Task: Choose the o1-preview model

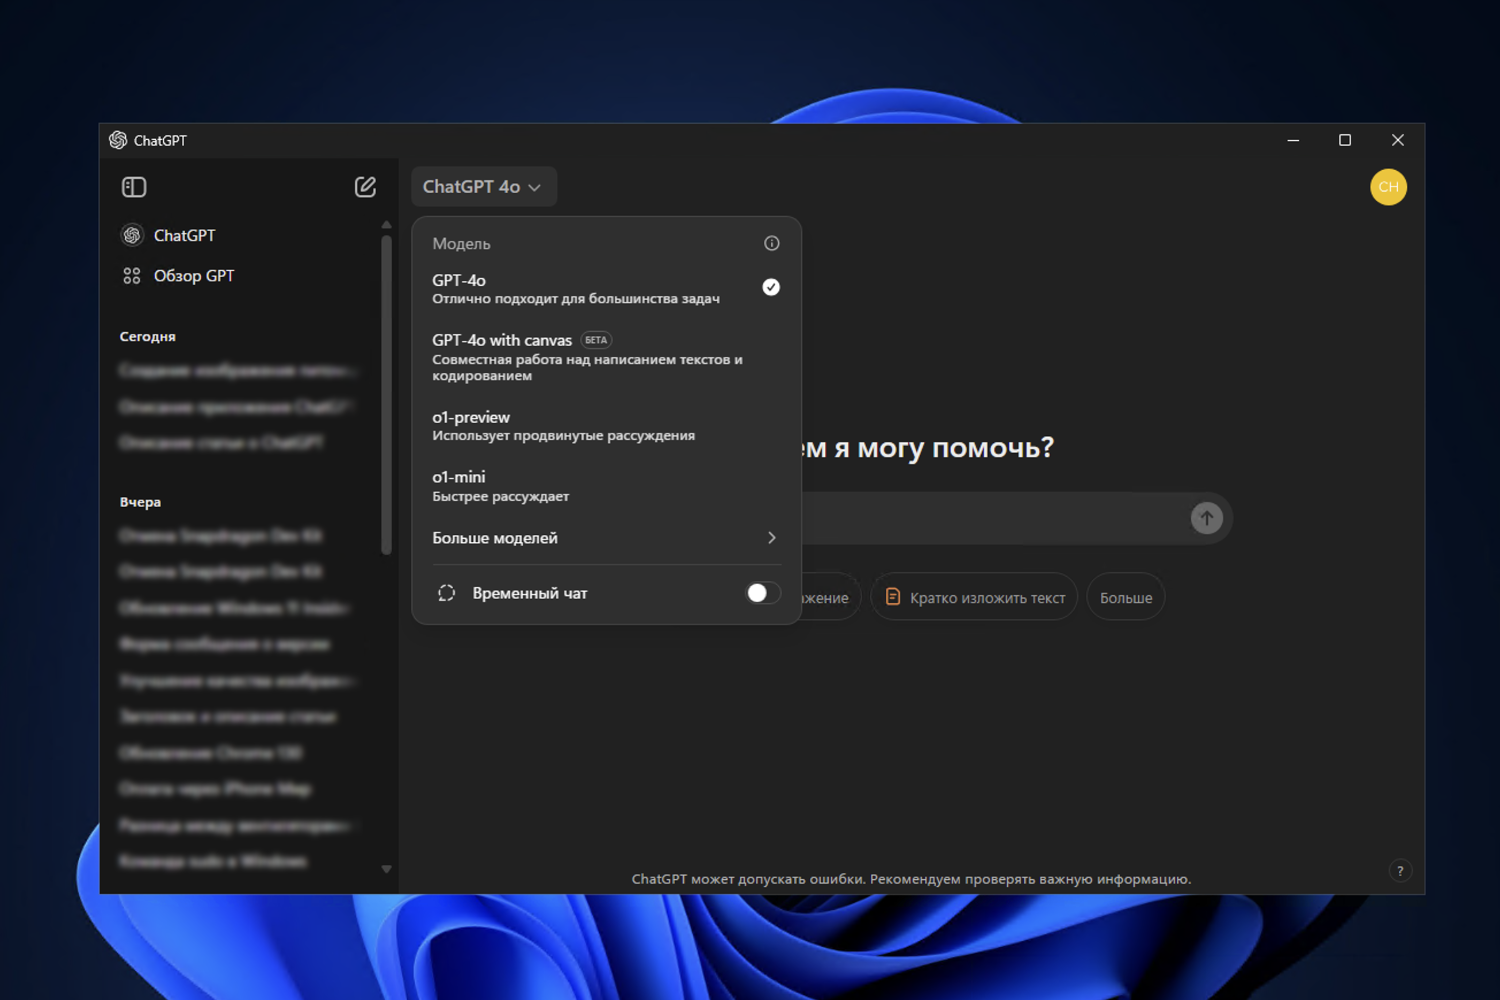Action: pyautogui.click(x=606, y=425)
